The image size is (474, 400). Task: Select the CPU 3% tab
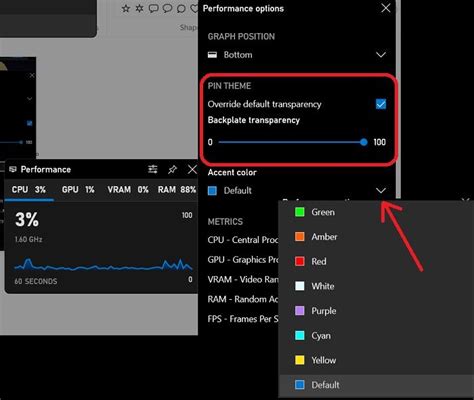pyautogui.click(x=29, y=190)
